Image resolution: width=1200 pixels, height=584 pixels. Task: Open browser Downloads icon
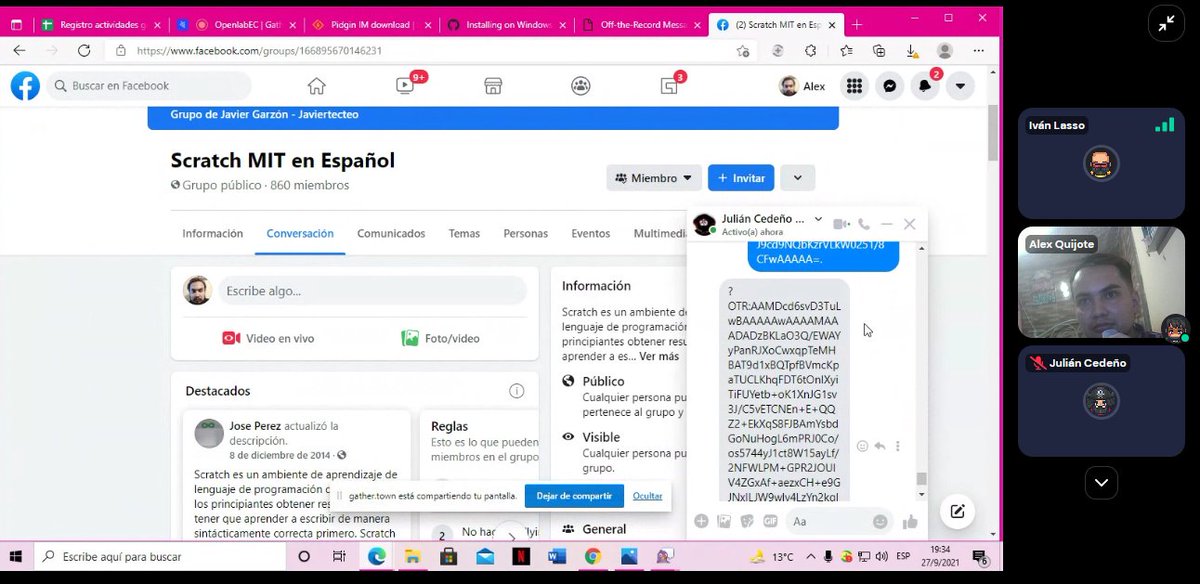913,50
